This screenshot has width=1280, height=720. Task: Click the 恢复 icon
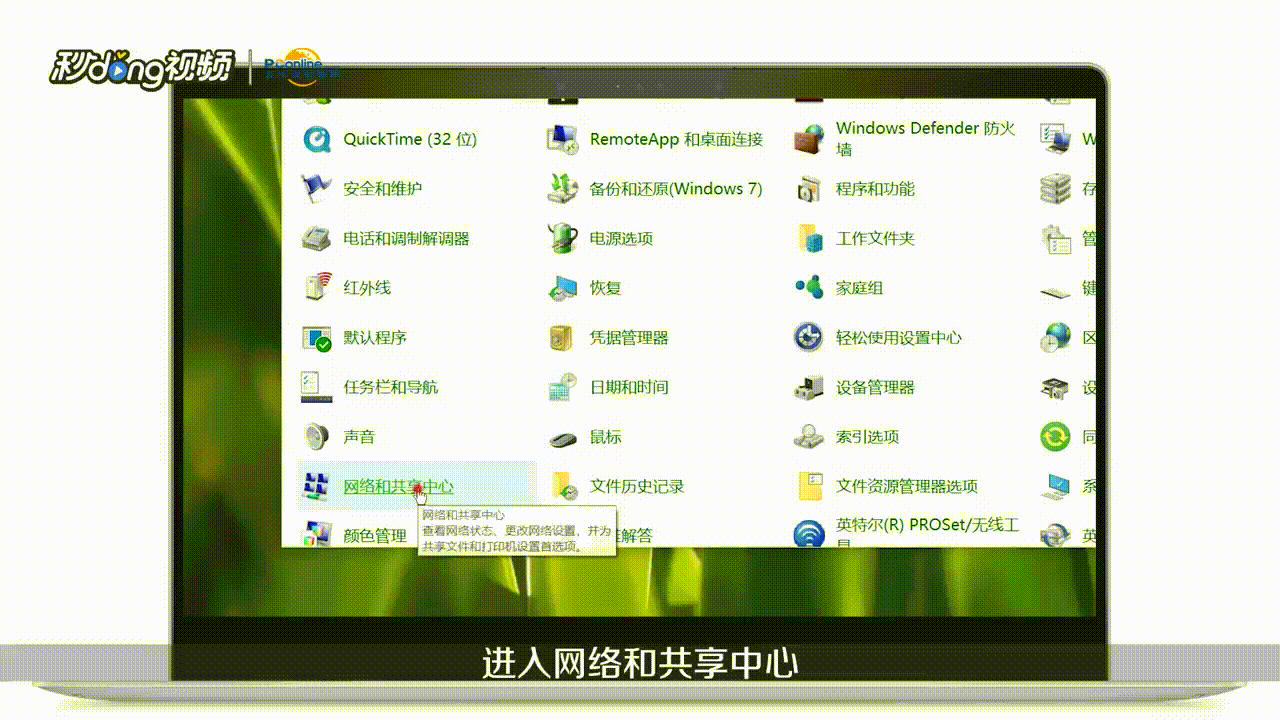click(x=563, y=287)
